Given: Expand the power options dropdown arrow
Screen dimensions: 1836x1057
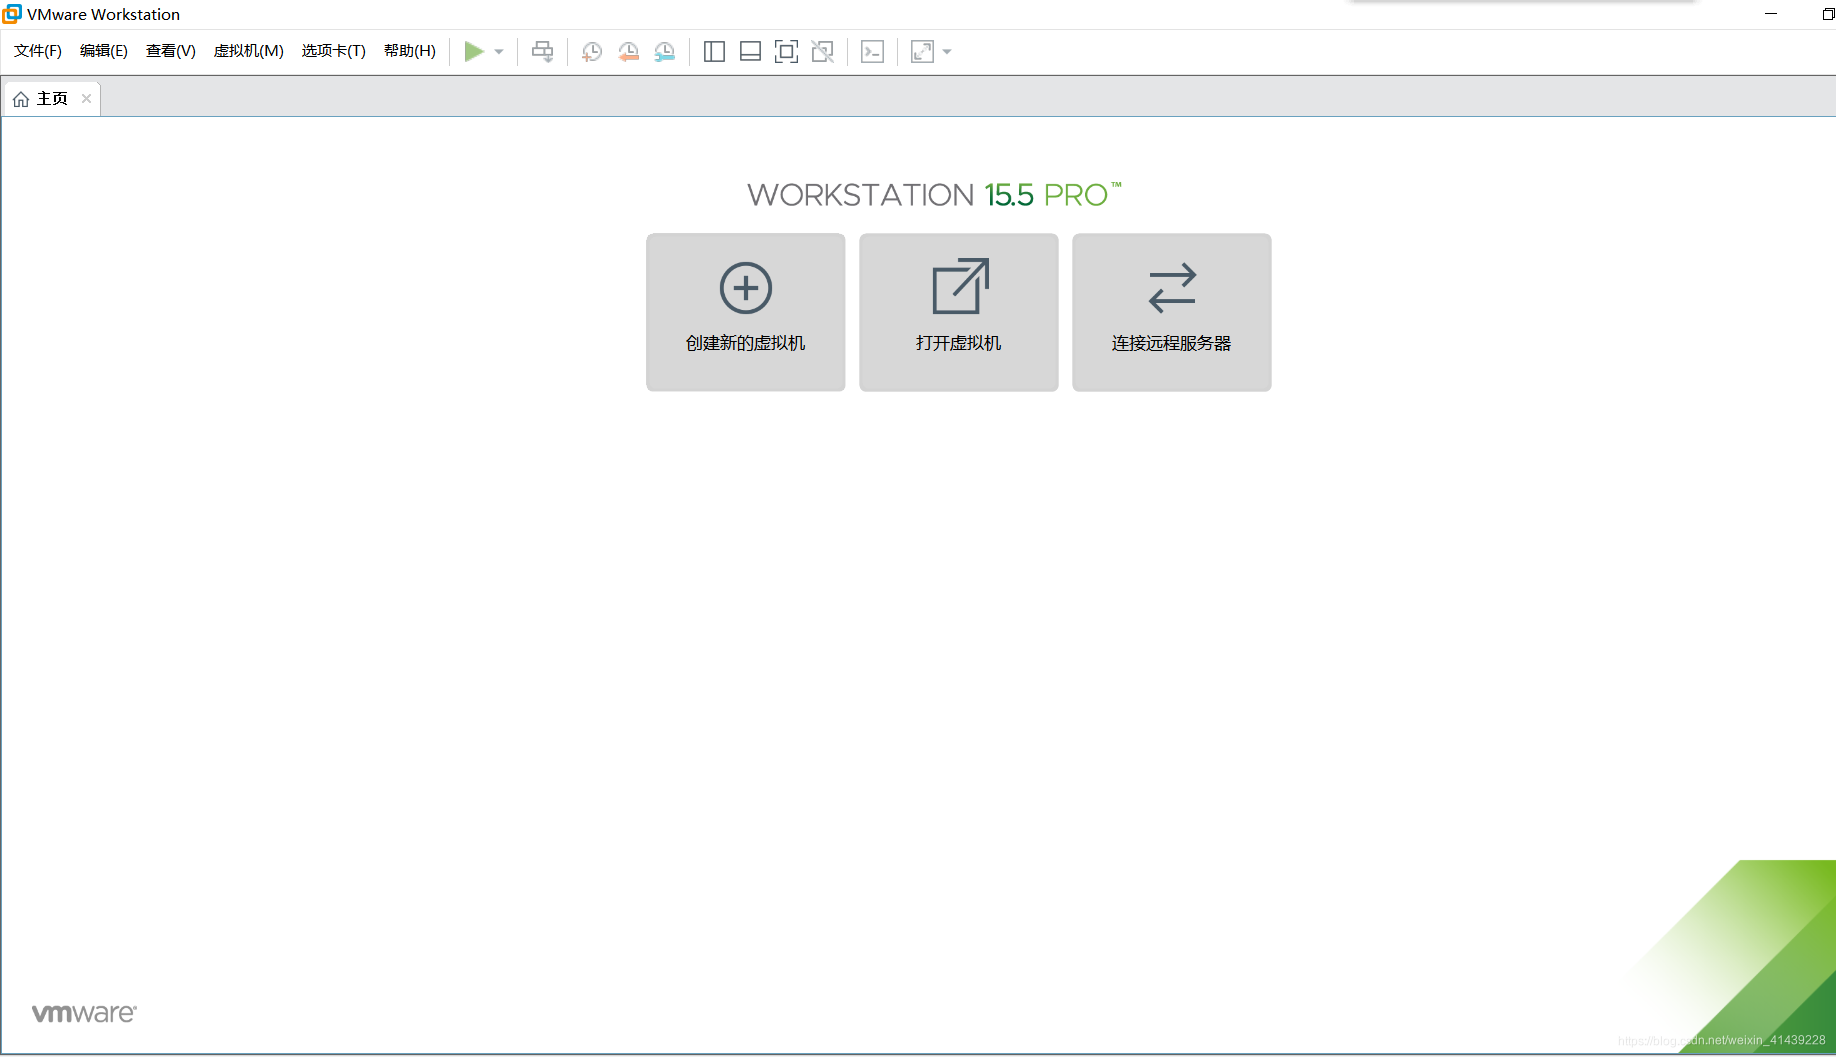Looking at the screenshot, I should pyautogui.click(x=499, y=52).
